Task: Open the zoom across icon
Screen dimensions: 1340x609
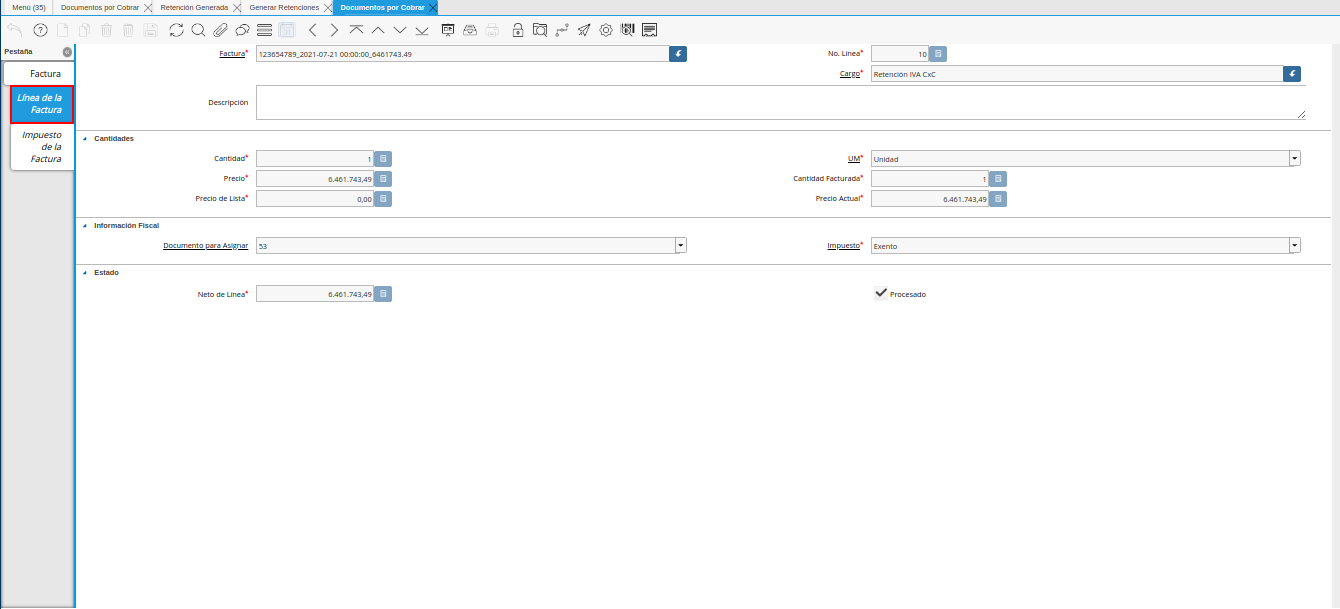Action: [540, 30]
